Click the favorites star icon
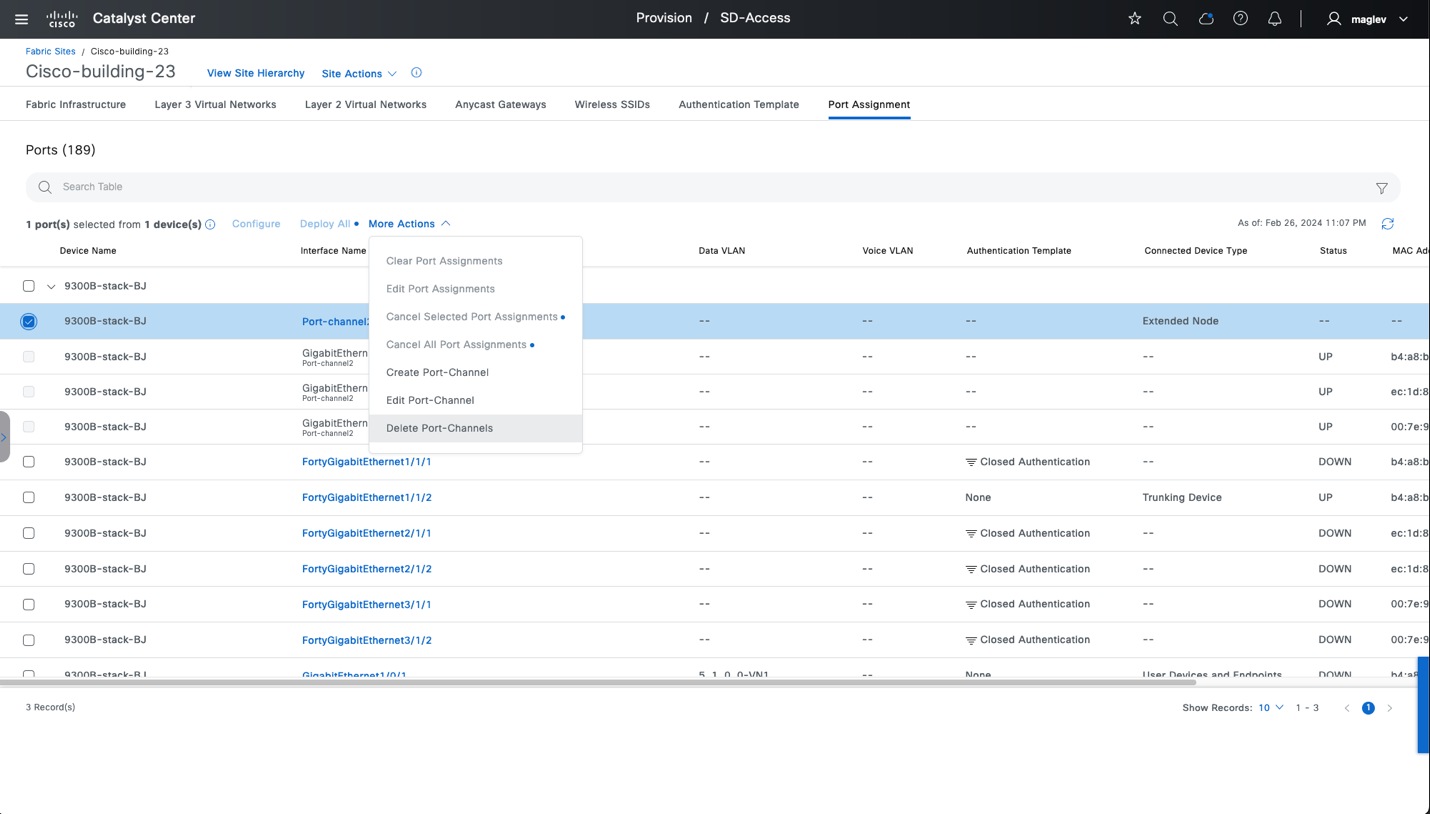The height and width of the screenshot is (814, 1430). (1134, 19)
